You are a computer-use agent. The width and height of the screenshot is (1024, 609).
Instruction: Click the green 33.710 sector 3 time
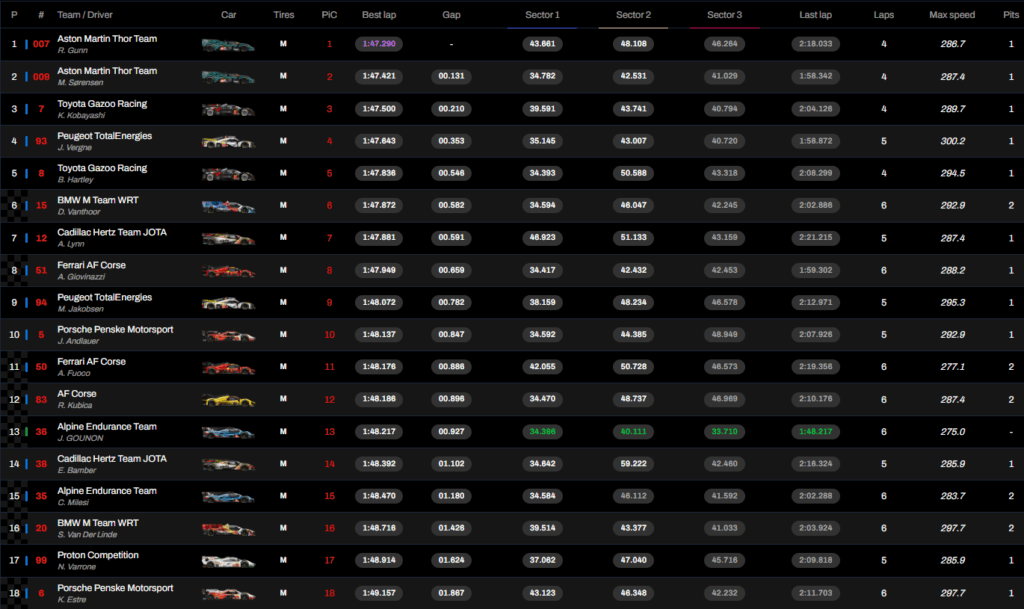tap(724, 432)
